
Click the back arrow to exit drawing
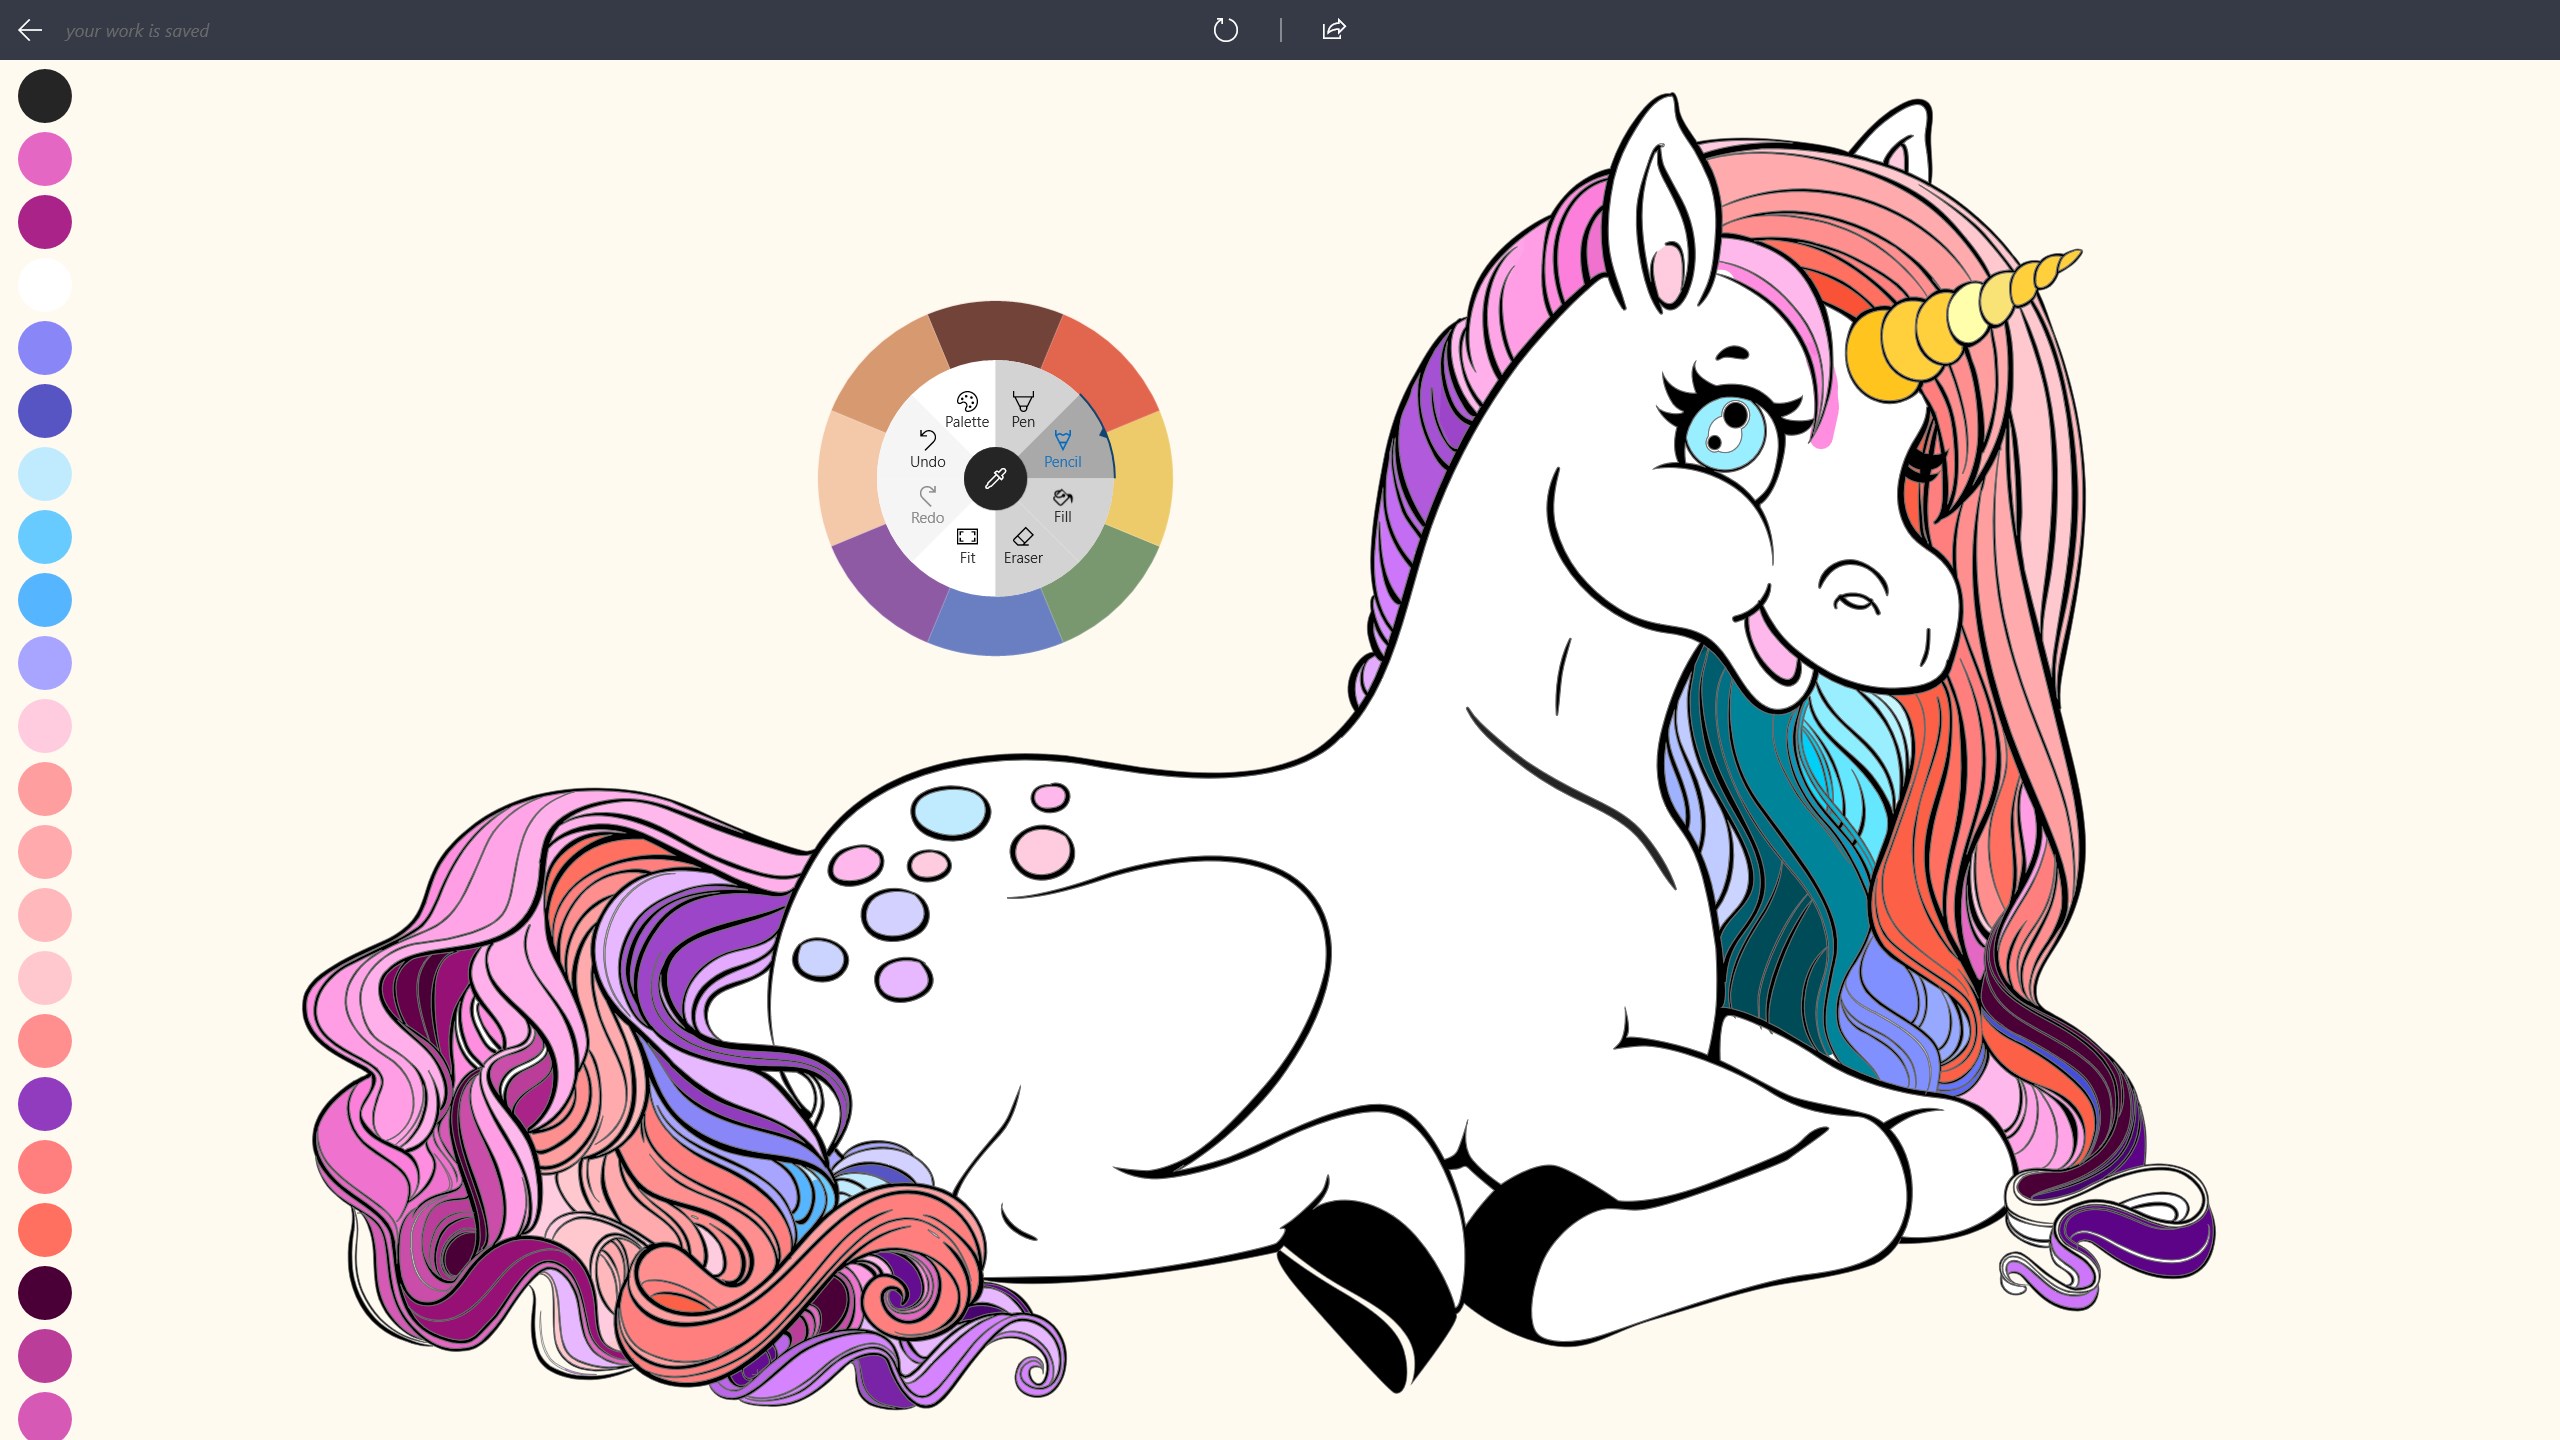pyautogui.click(x=30, y=30)
